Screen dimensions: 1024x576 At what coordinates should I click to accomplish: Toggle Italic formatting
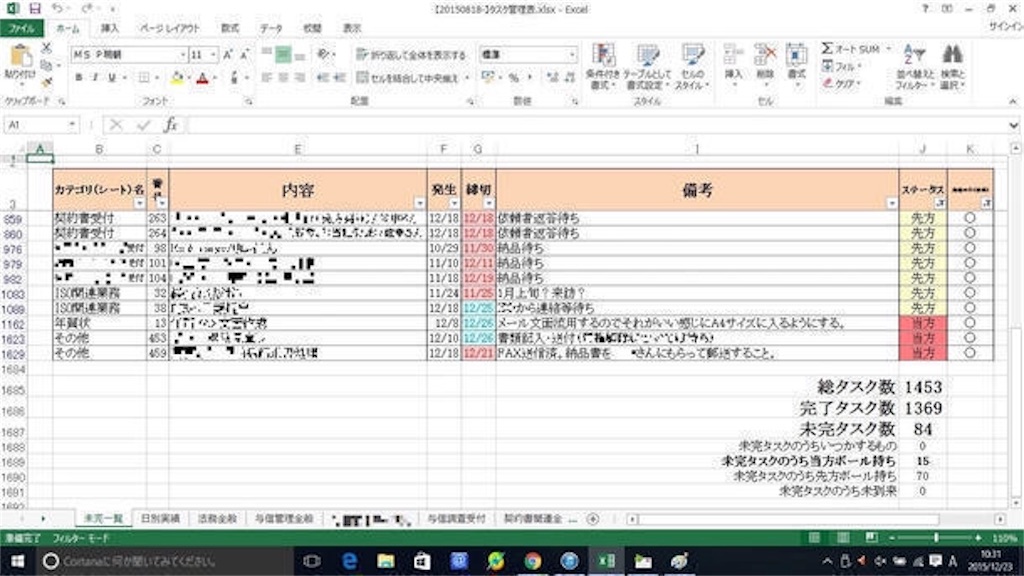click(95, 78)
